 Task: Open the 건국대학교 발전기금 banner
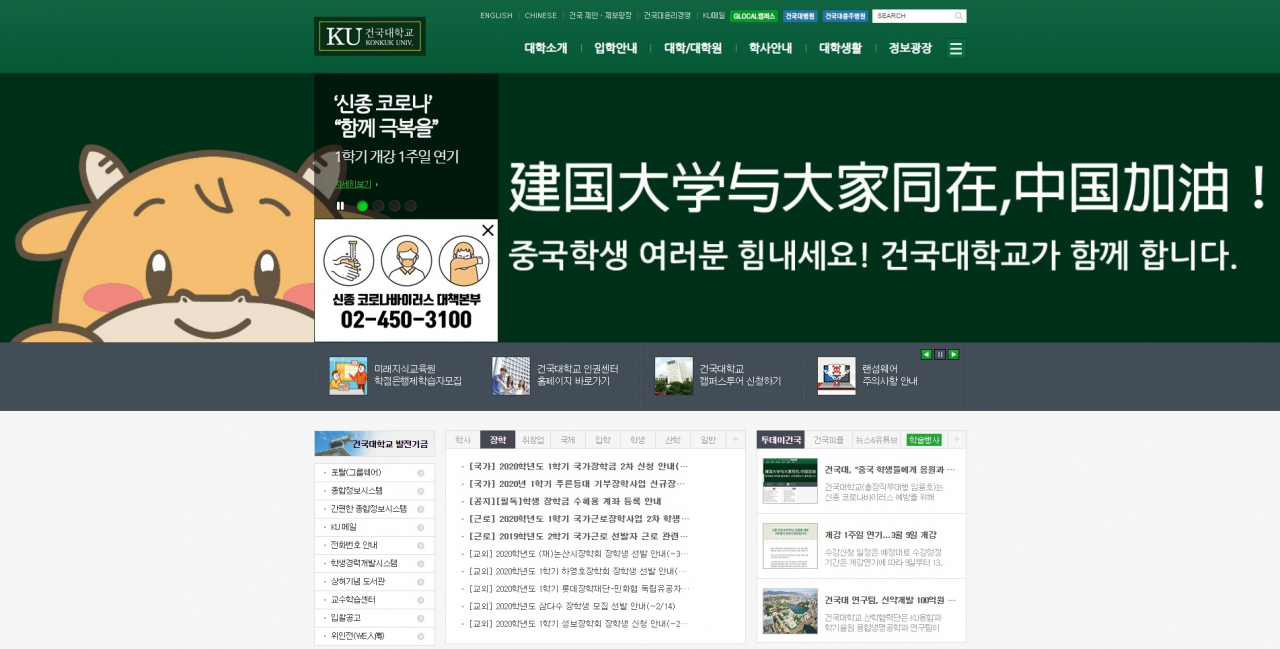[x=374, y=443]
